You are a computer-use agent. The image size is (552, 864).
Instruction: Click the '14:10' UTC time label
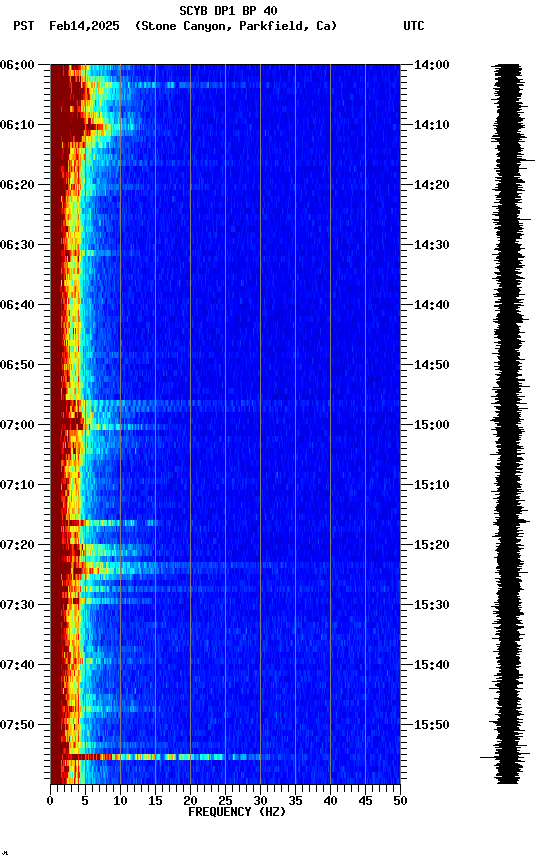click(432, 125)
